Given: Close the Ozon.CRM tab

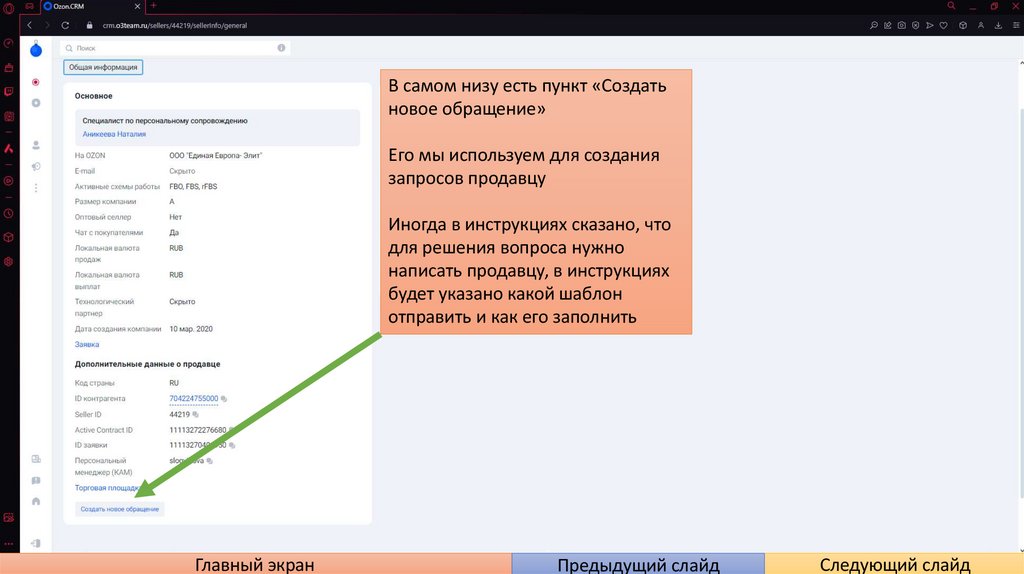Looking at the screenshot, I should [137, 6].
